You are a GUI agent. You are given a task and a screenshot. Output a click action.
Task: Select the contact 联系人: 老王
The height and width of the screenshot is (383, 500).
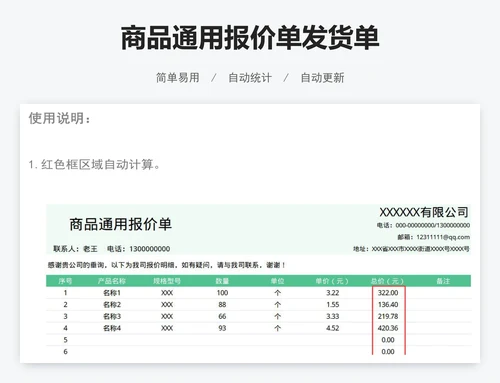tap(76, 249)
